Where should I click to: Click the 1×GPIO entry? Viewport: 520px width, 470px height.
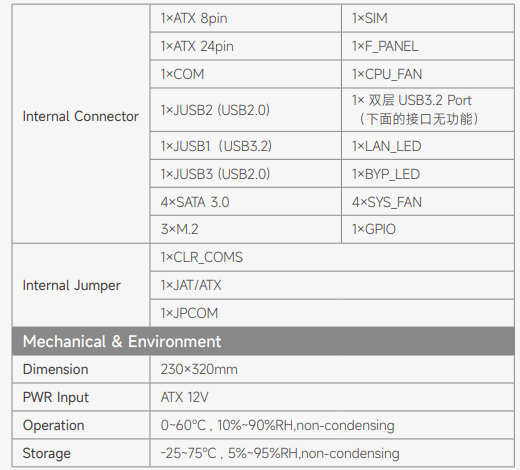(428, 230)
